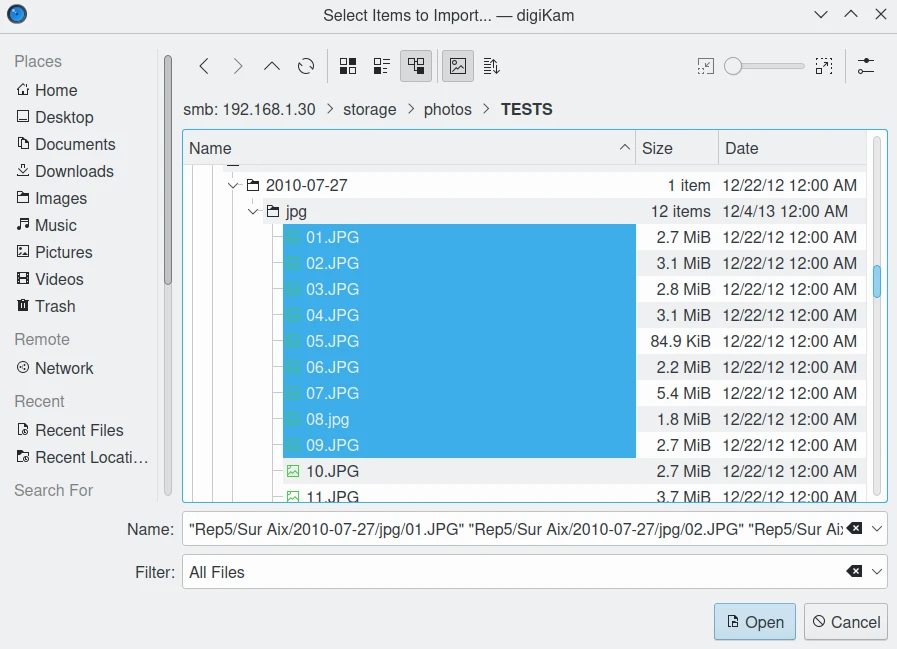This screenshot has height=649, width=897.
Task: Reload the current folder listing
Action: (306, 66)
